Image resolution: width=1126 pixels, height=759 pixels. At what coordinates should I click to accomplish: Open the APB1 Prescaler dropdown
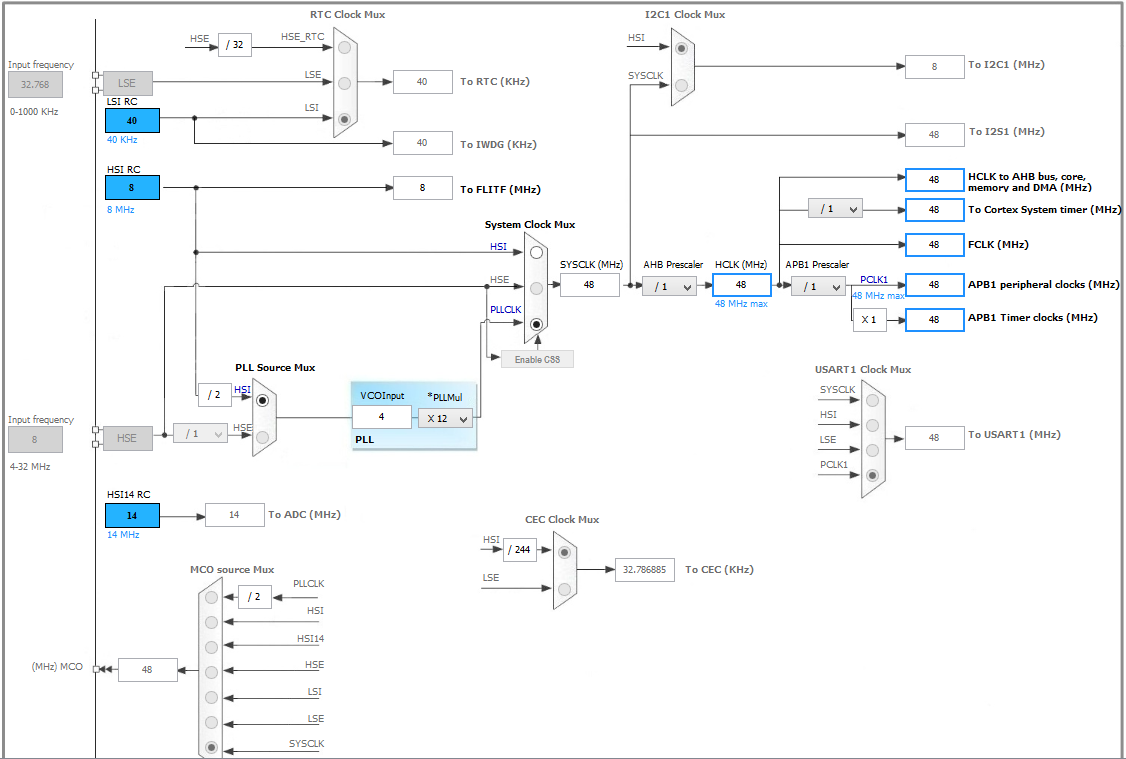819,287
